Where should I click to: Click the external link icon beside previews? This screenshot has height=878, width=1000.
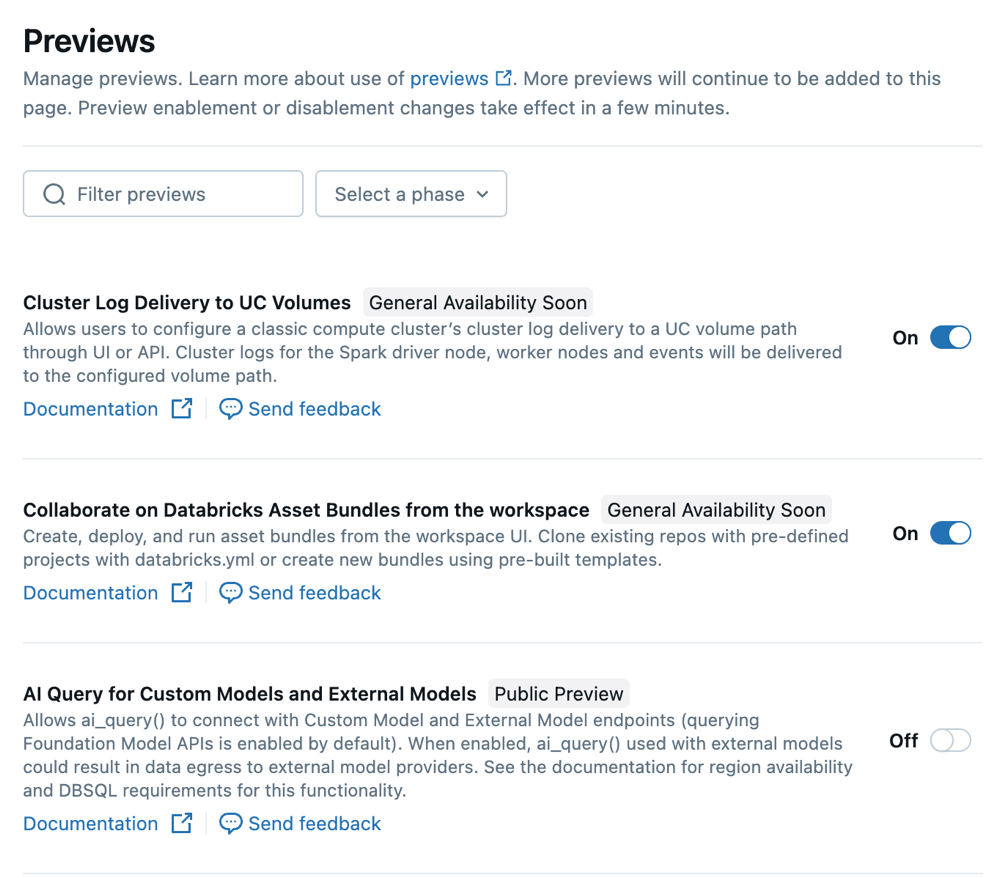[503, 77]
